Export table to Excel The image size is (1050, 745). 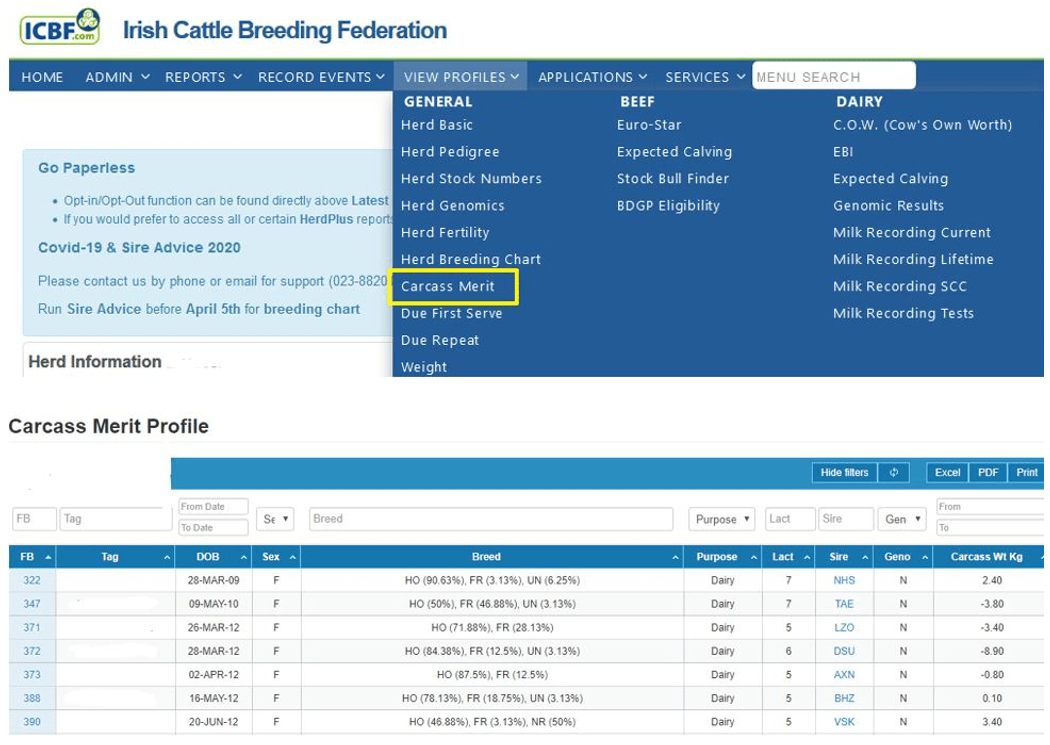(948, 473)
